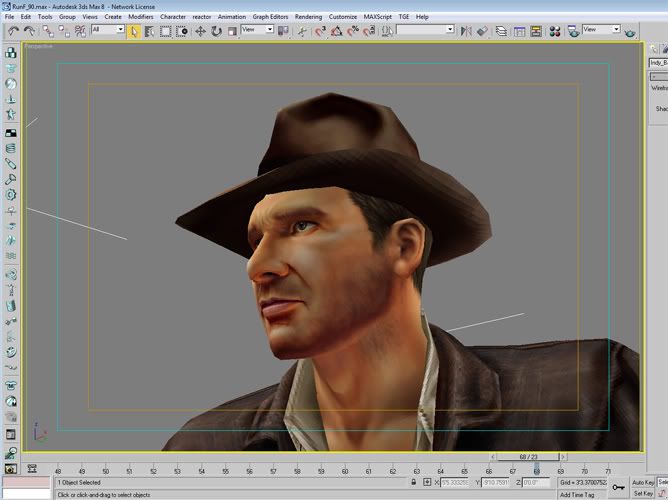Click the Perspective viewport label

pos(38,46)
